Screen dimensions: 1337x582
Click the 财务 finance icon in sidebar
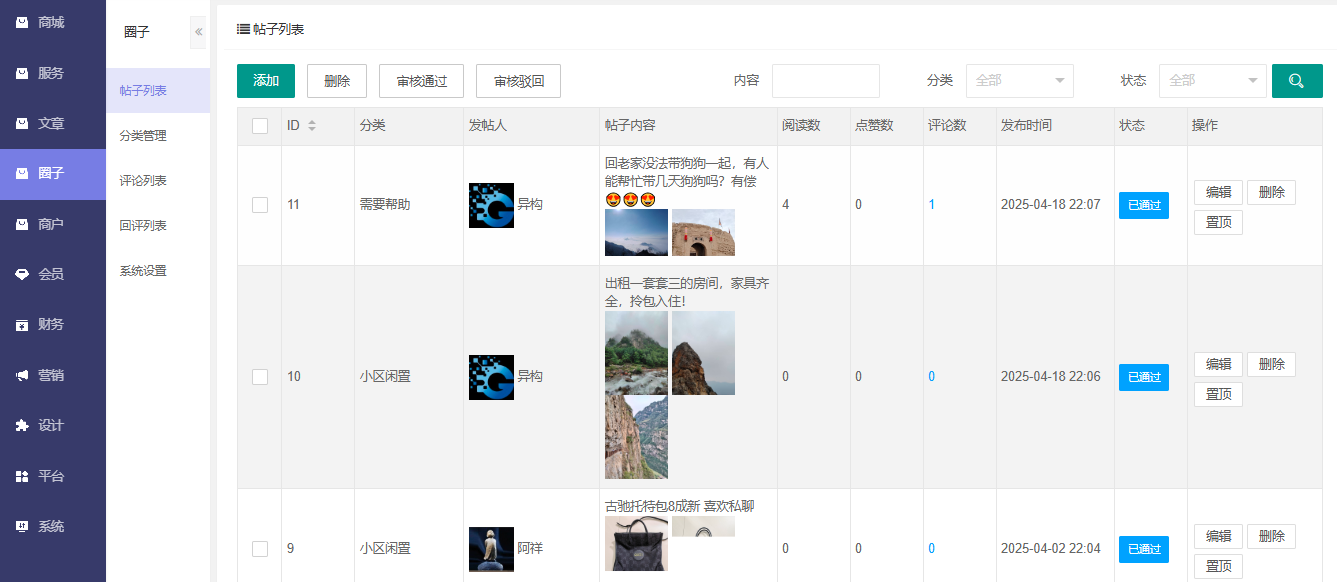click(22, 324)
